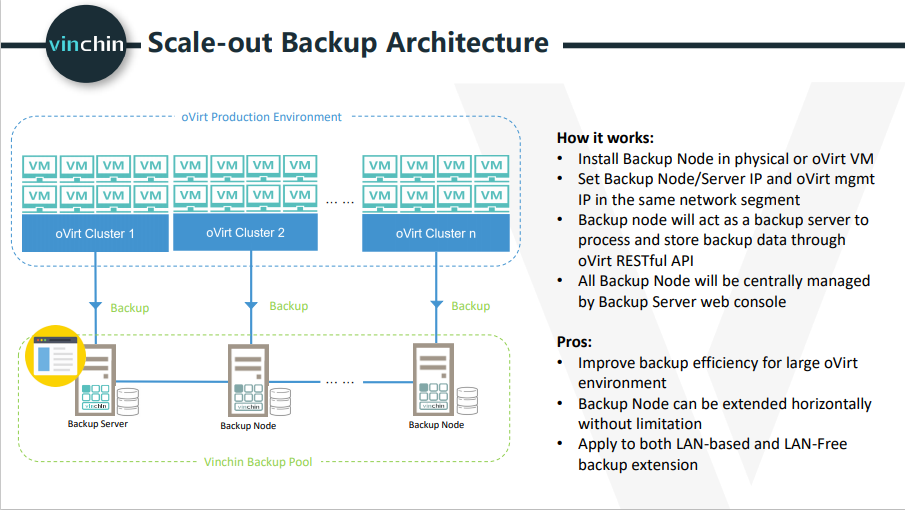Click the first VM icon above oVirt Cluster 1
This screenshot has height=510, width=905.
[39, 167]
